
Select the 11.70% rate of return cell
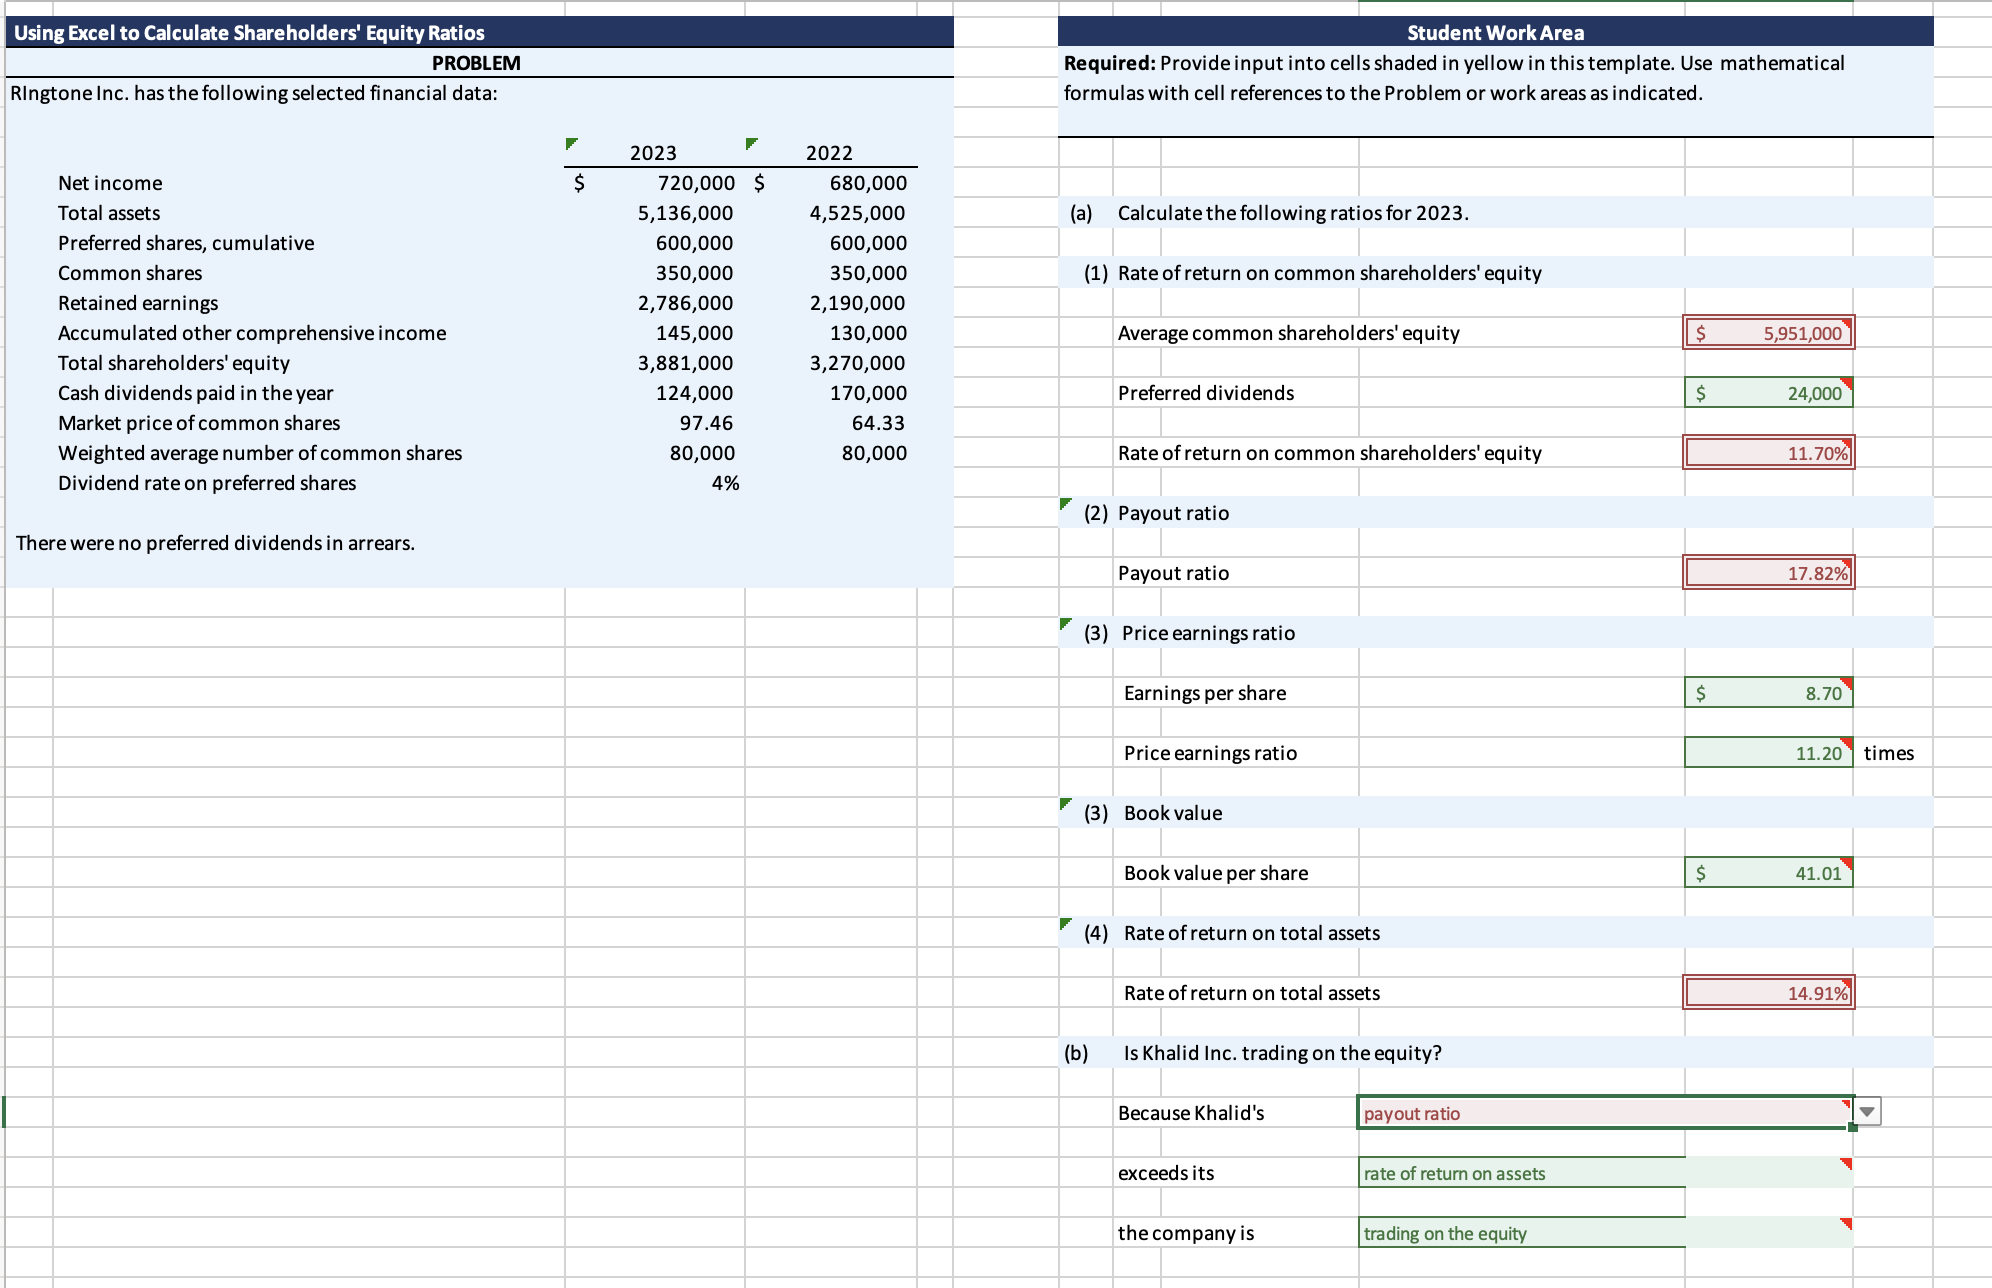click(1768, 453)
